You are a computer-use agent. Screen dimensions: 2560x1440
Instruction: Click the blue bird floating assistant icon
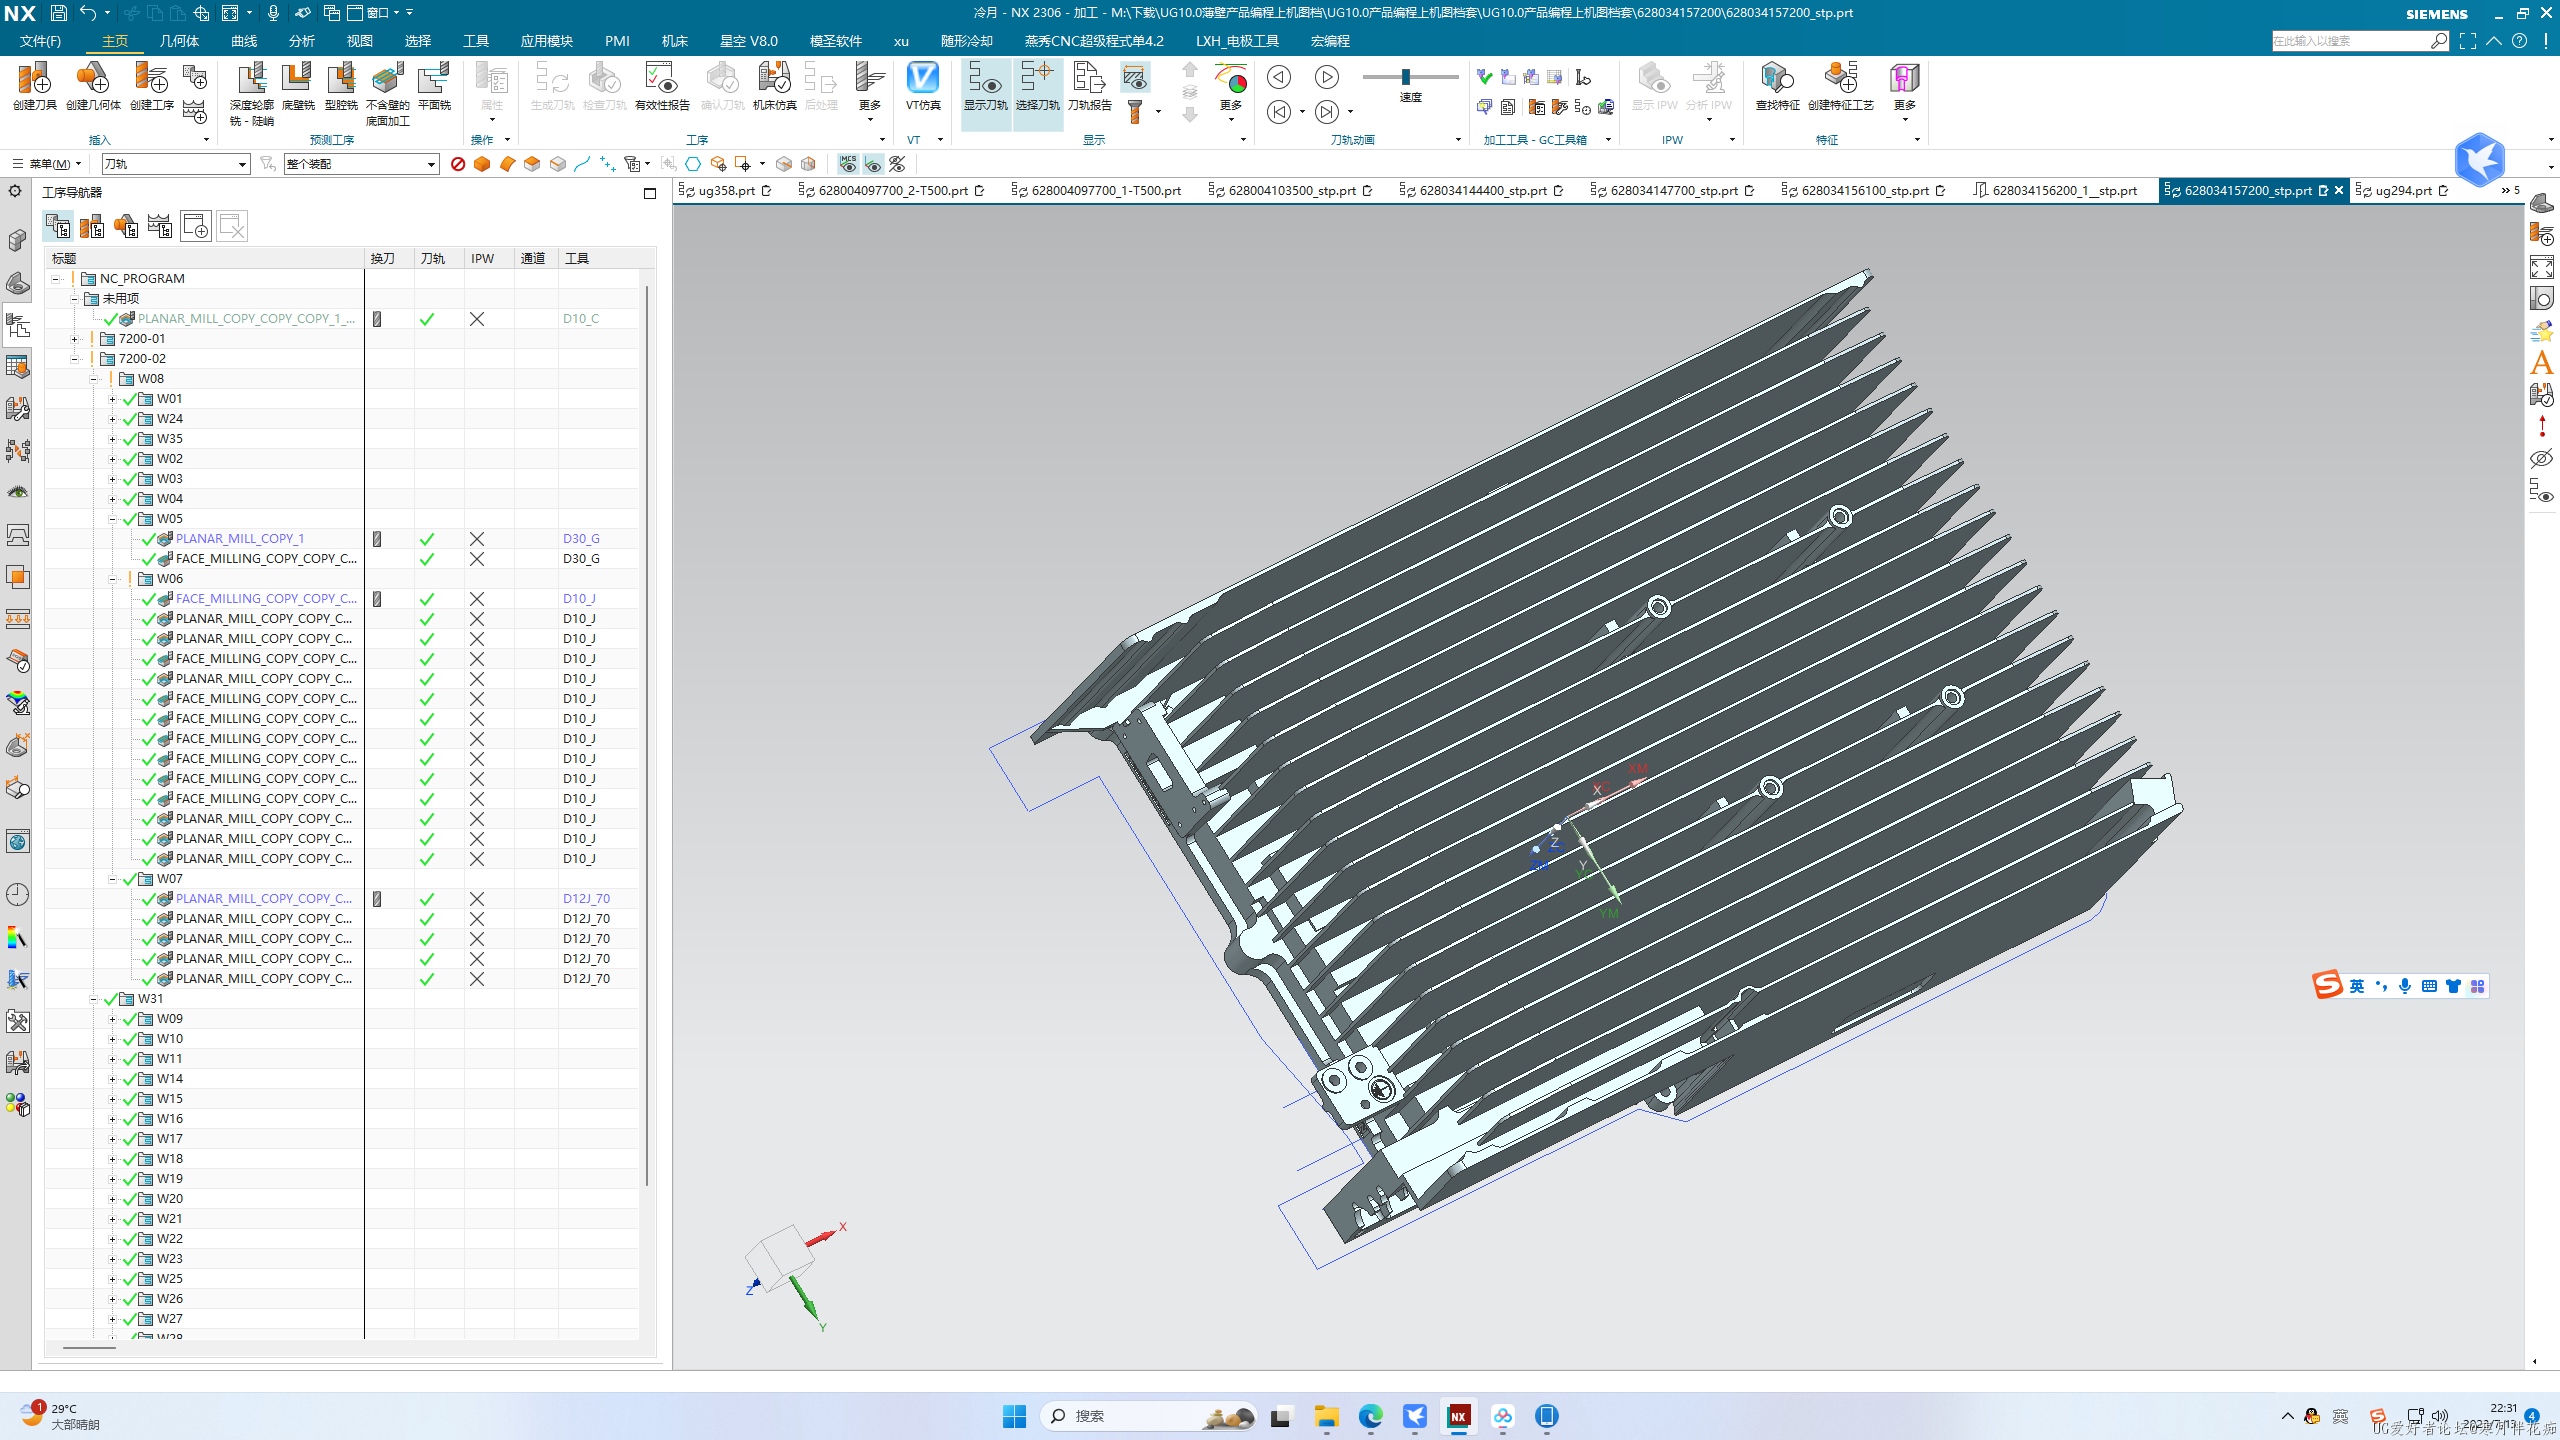2479,160
